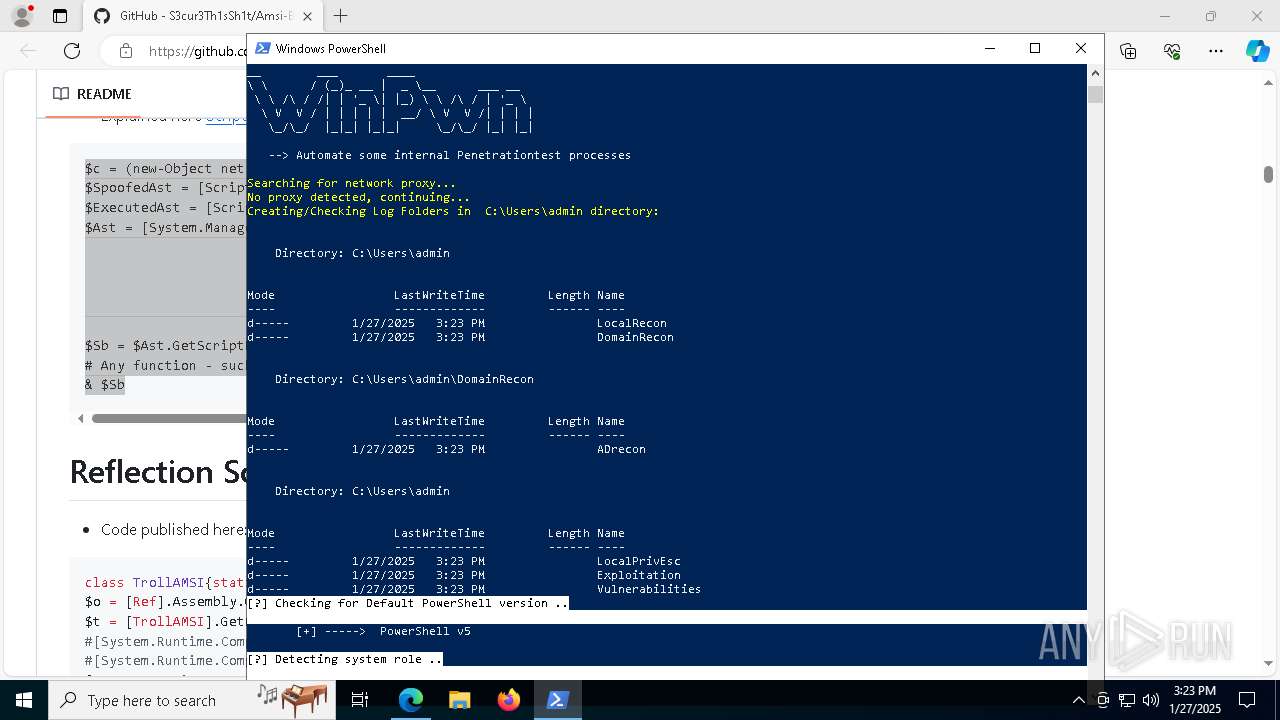1280x720 pixels.
Task: Open Firefox from taskbar
Action: point(508,700)
